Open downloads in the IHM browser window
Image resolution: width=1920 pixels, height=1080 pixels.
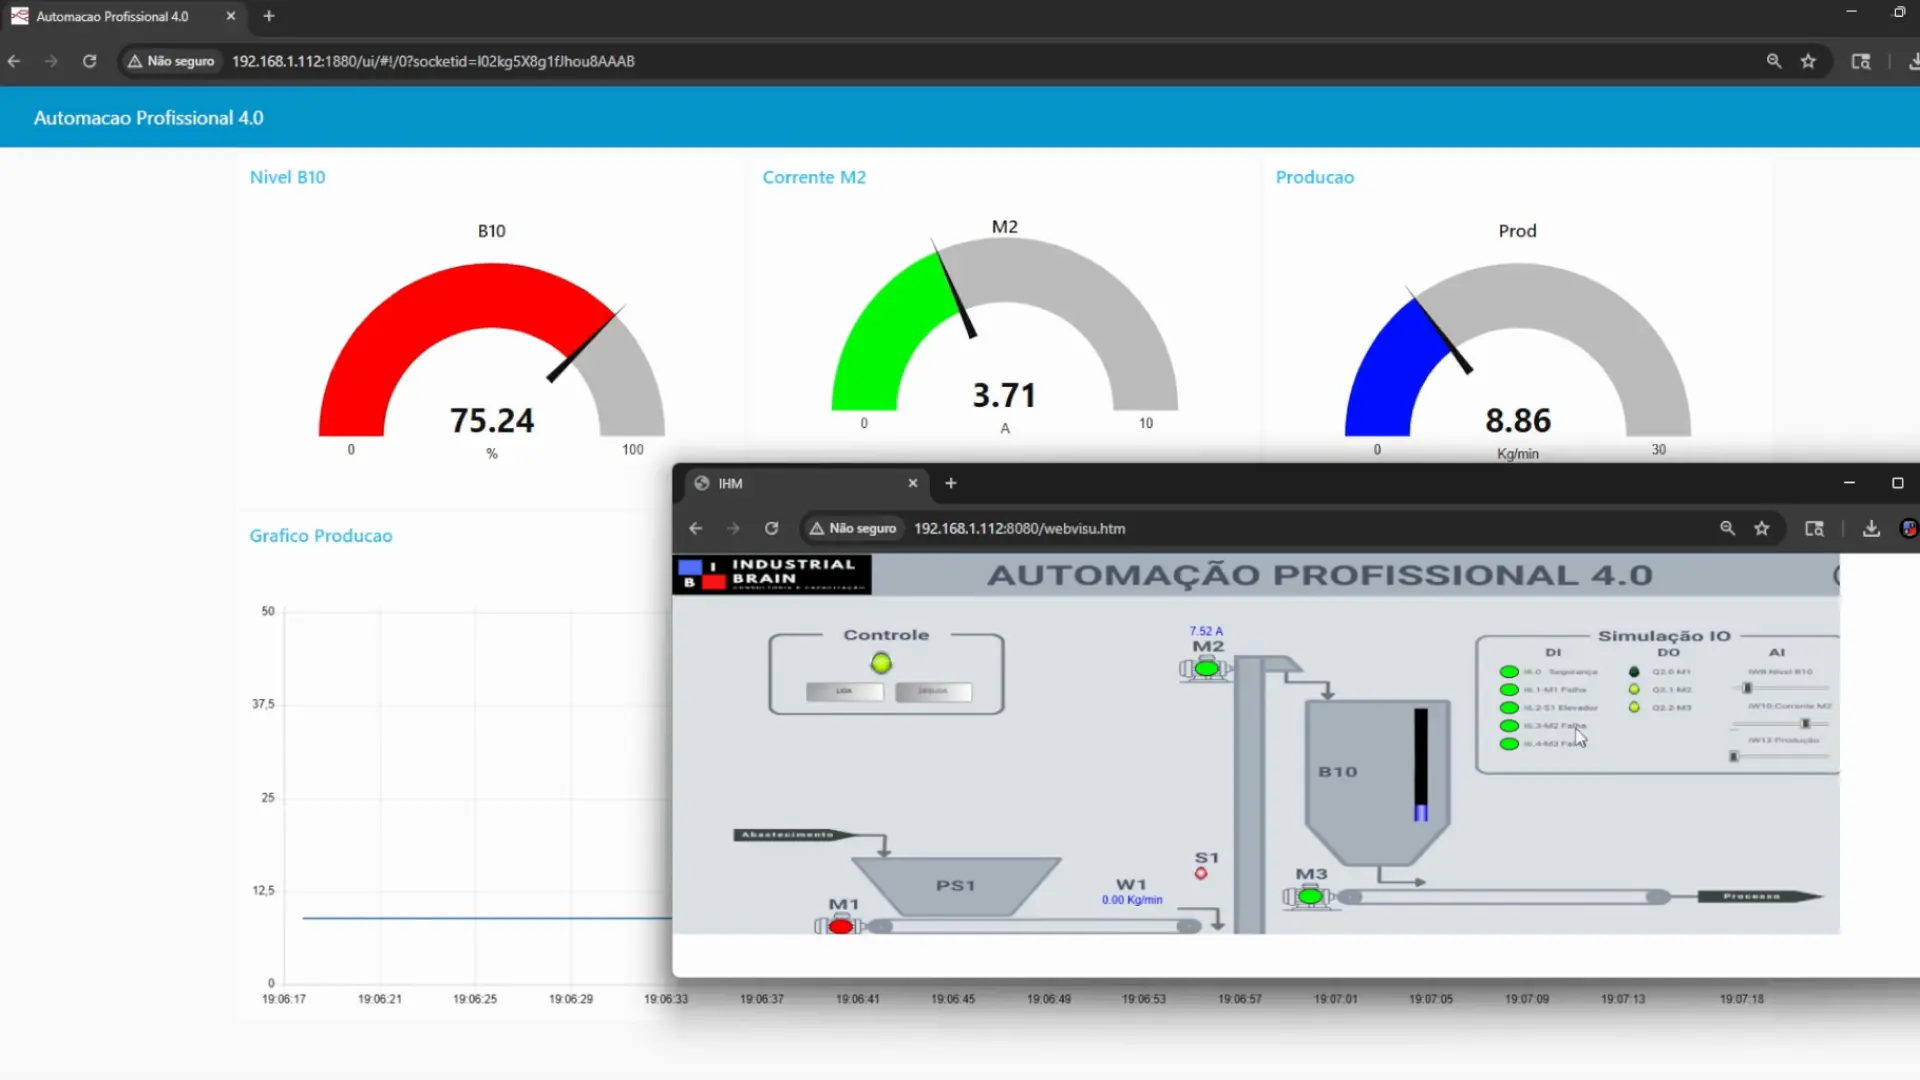click(x=1871, y=528)
